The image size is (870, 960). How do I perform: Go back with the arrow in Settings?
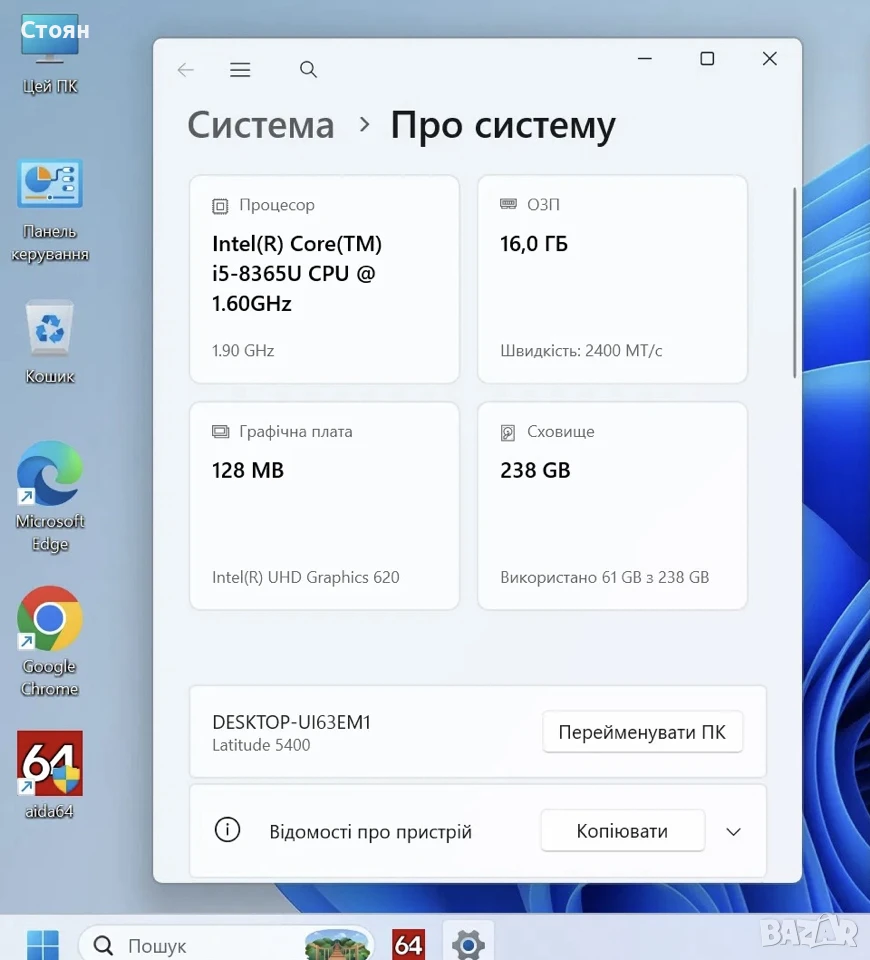(186, 70)
